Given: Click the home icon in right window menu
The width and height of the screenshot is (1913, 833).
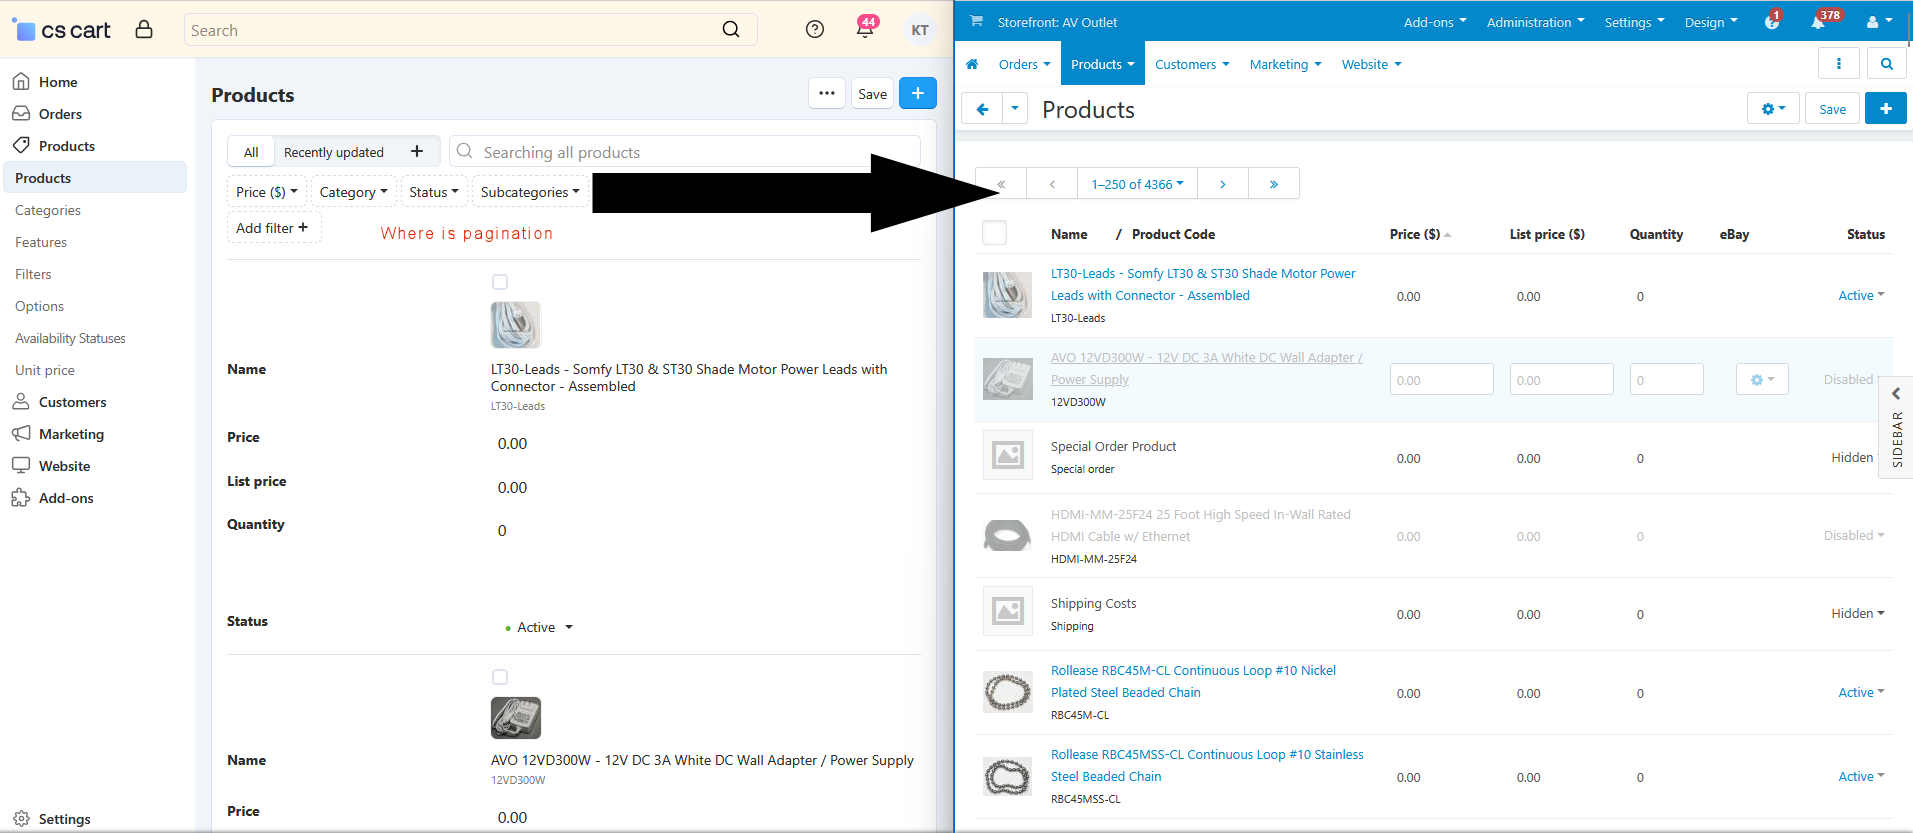Looking at the screenshot, I should (x=972, y=64).
